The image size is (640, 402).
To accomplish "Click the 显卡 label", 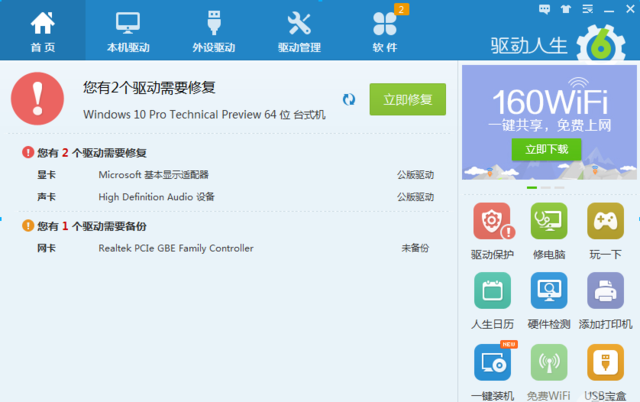I will 46,175.
